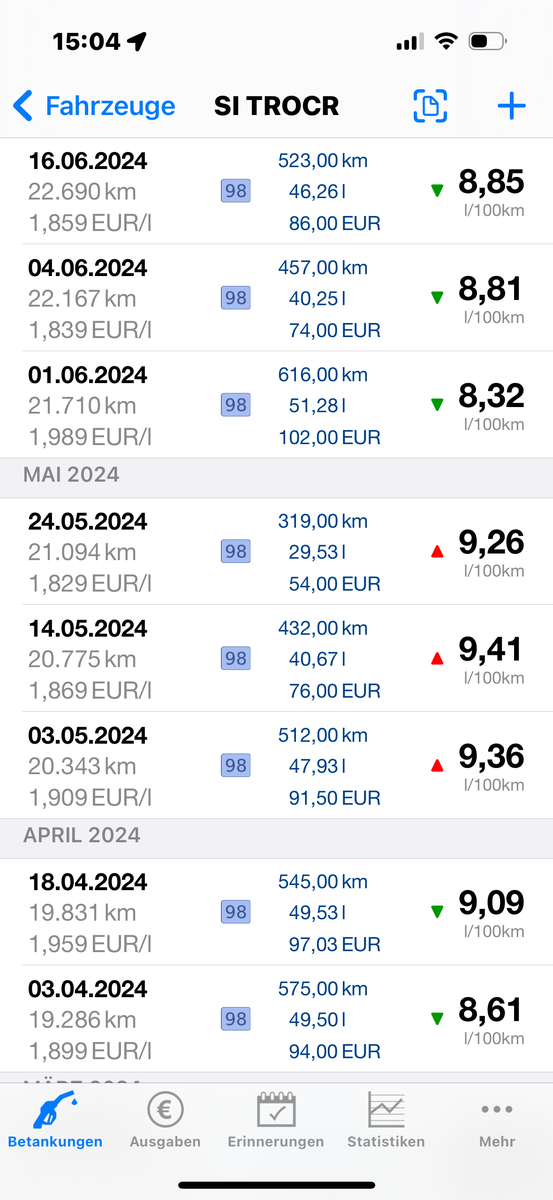The height and width of the screenshot is (1200, 553).
Task: Open the 18.04.2024 refueling entry
Action: tap(276, 912)
